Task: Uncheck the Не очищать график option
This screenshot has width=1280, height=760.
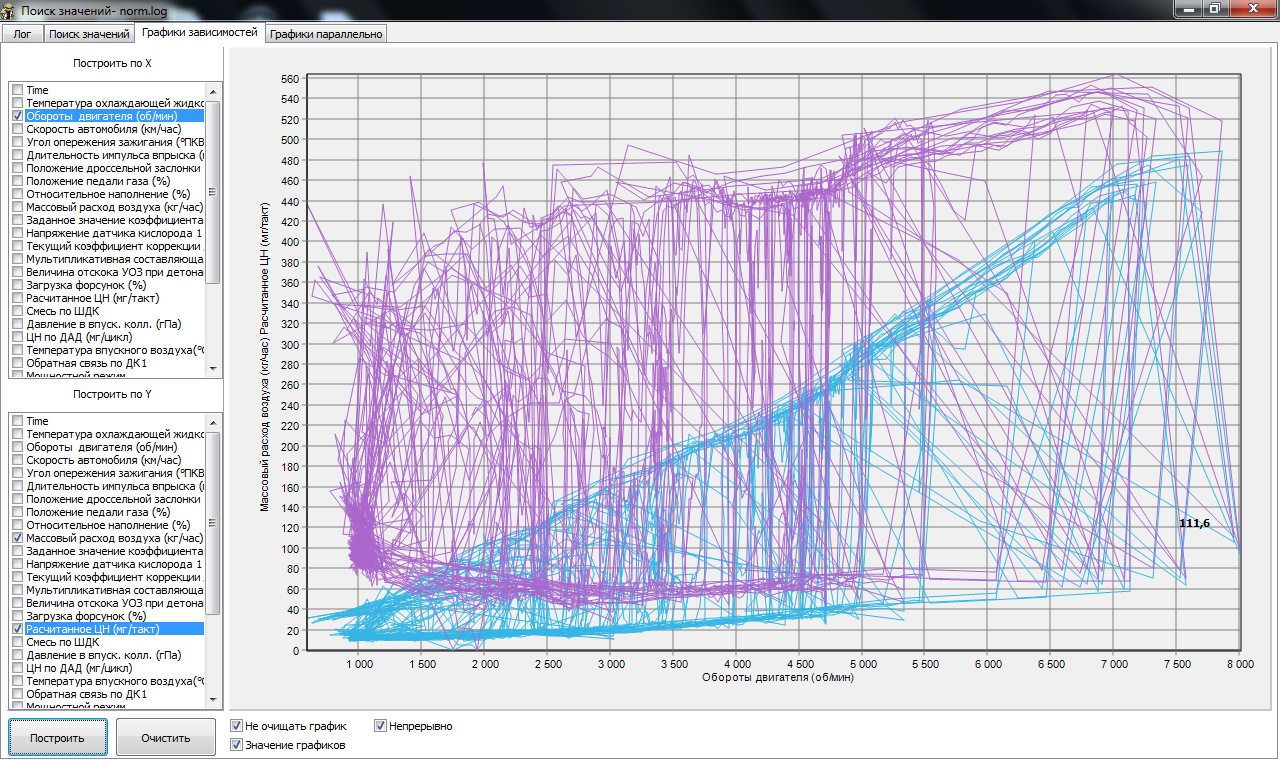Action: pyautogui.click(x=236, y=726)
